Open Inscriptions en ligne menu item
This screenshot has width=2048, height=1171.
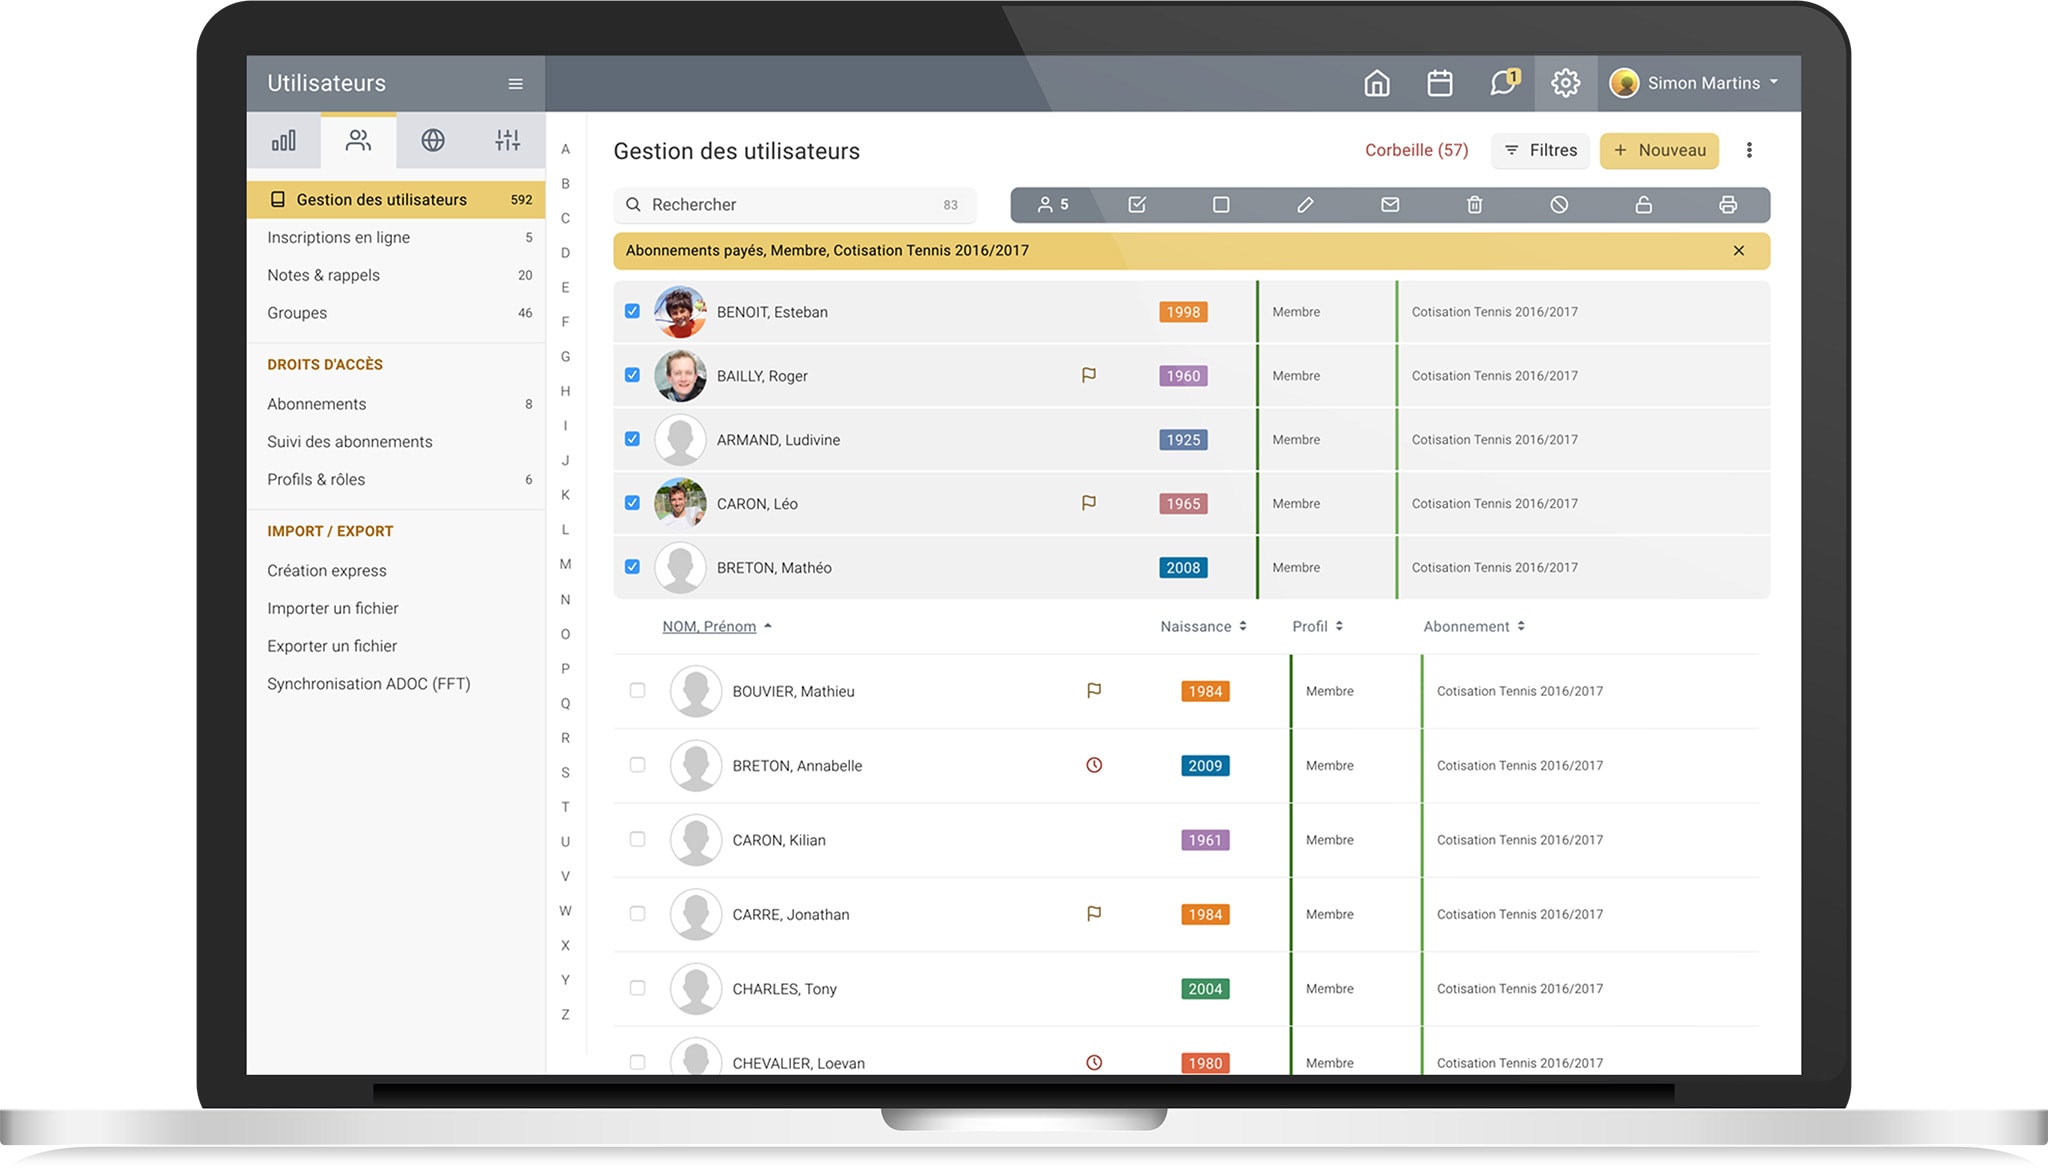338,237
